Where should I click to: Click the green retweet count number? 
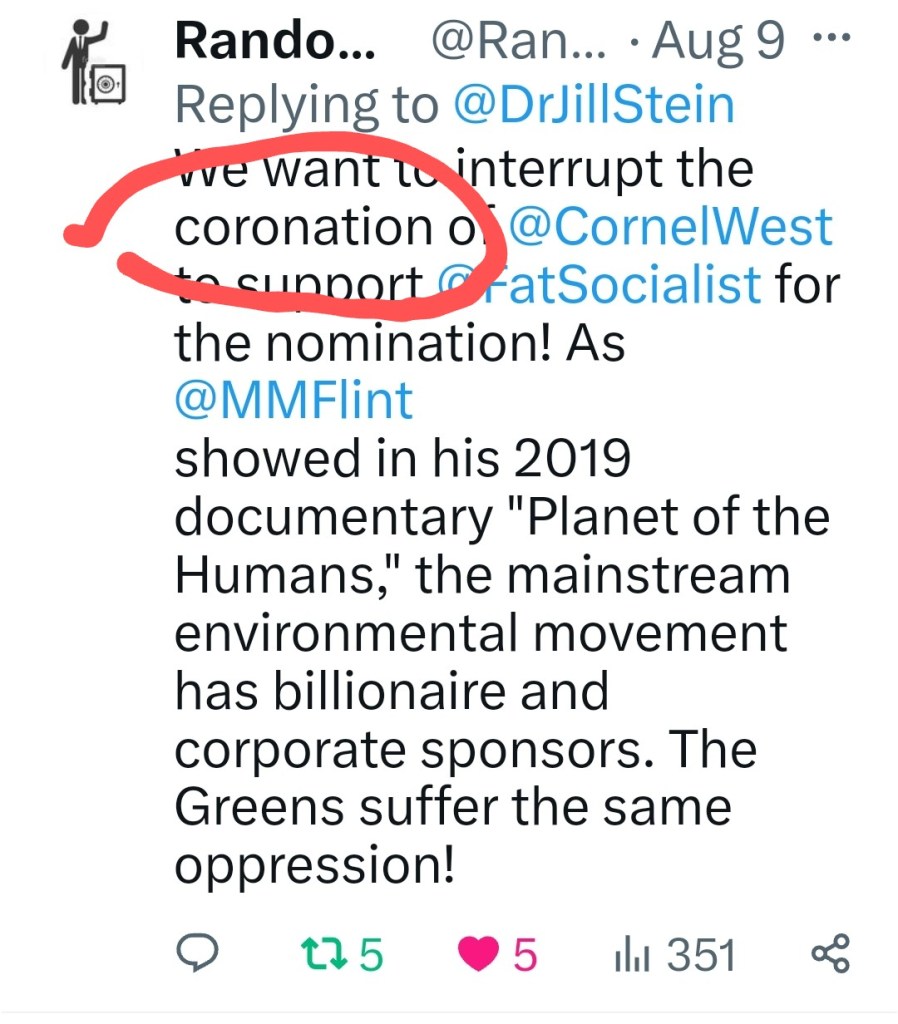[370, 955]
